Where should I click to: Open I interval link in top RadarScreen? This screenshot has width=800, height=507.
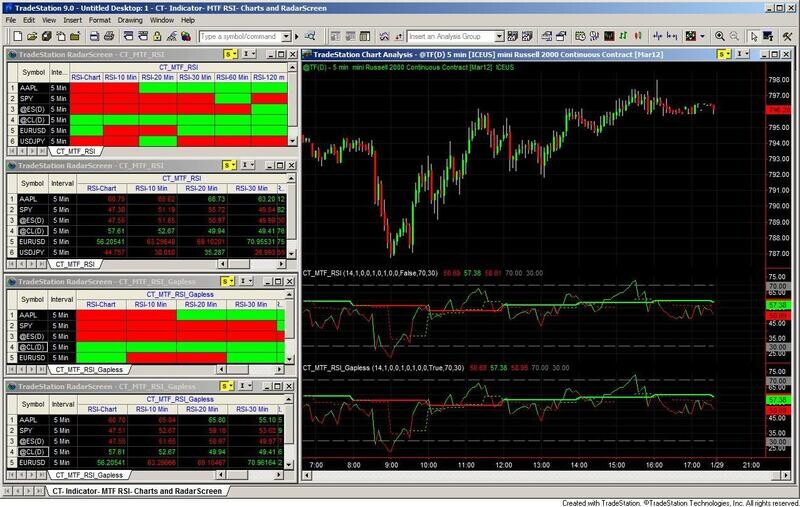tap(249, 54)
